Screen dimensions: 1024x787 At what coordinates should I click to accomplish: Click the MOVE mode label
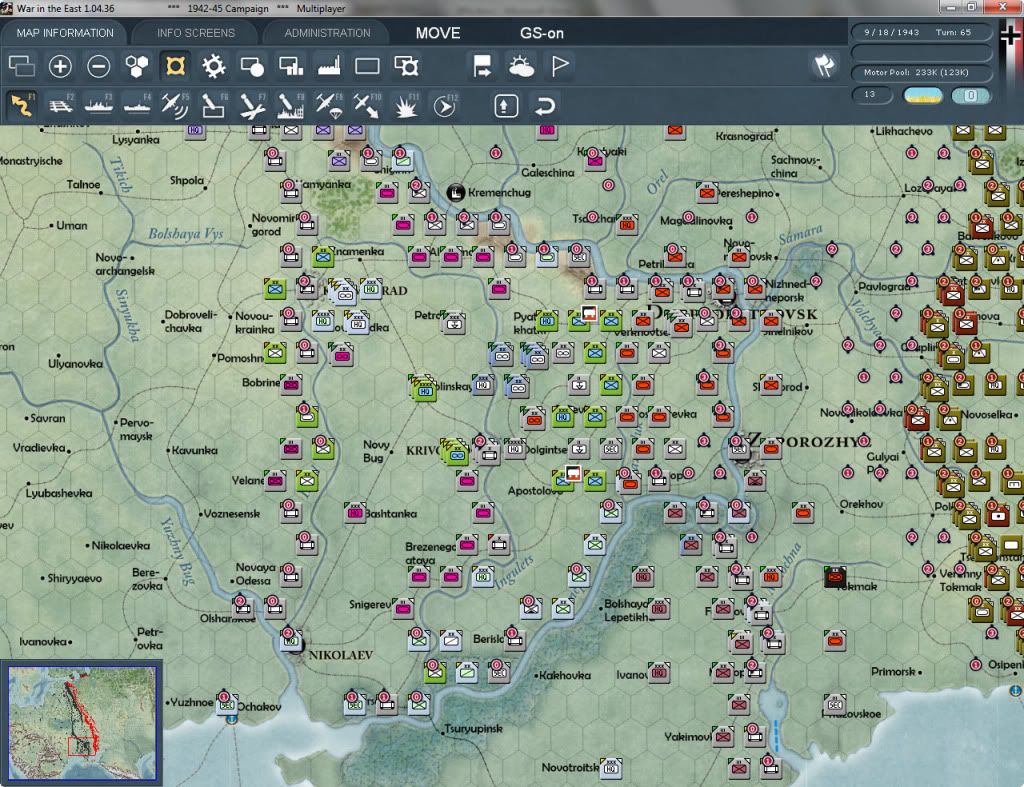(x=438, y=33)
